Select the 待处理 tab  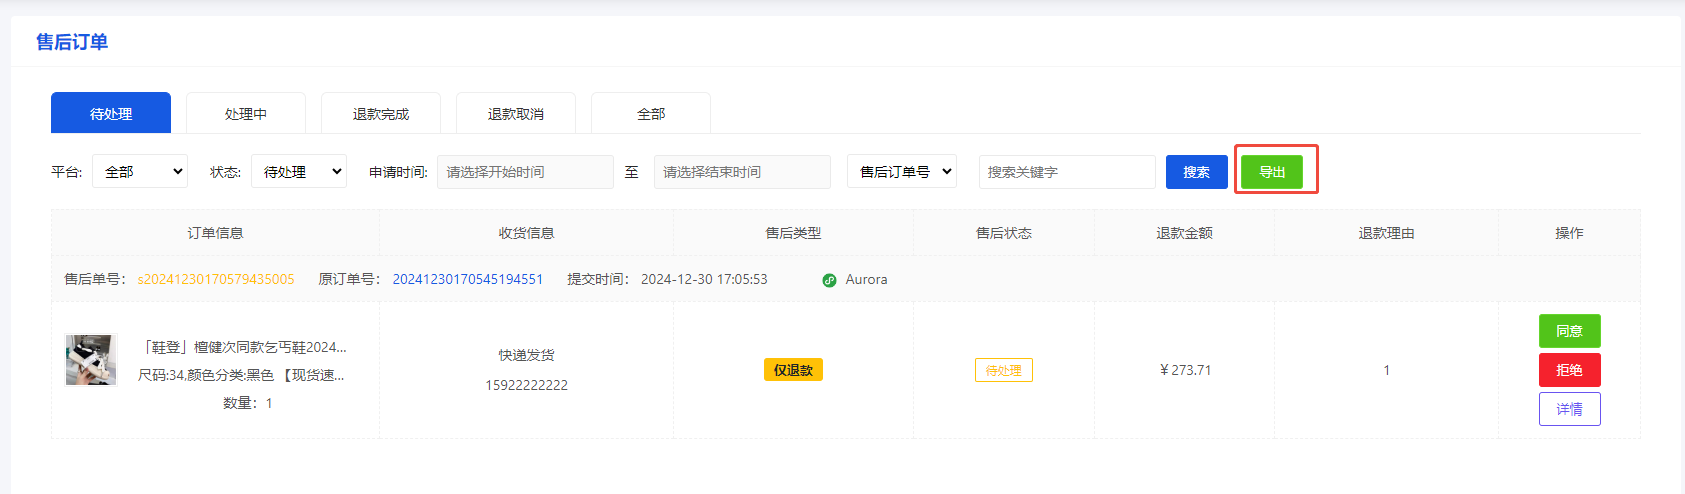pos(111,114)
